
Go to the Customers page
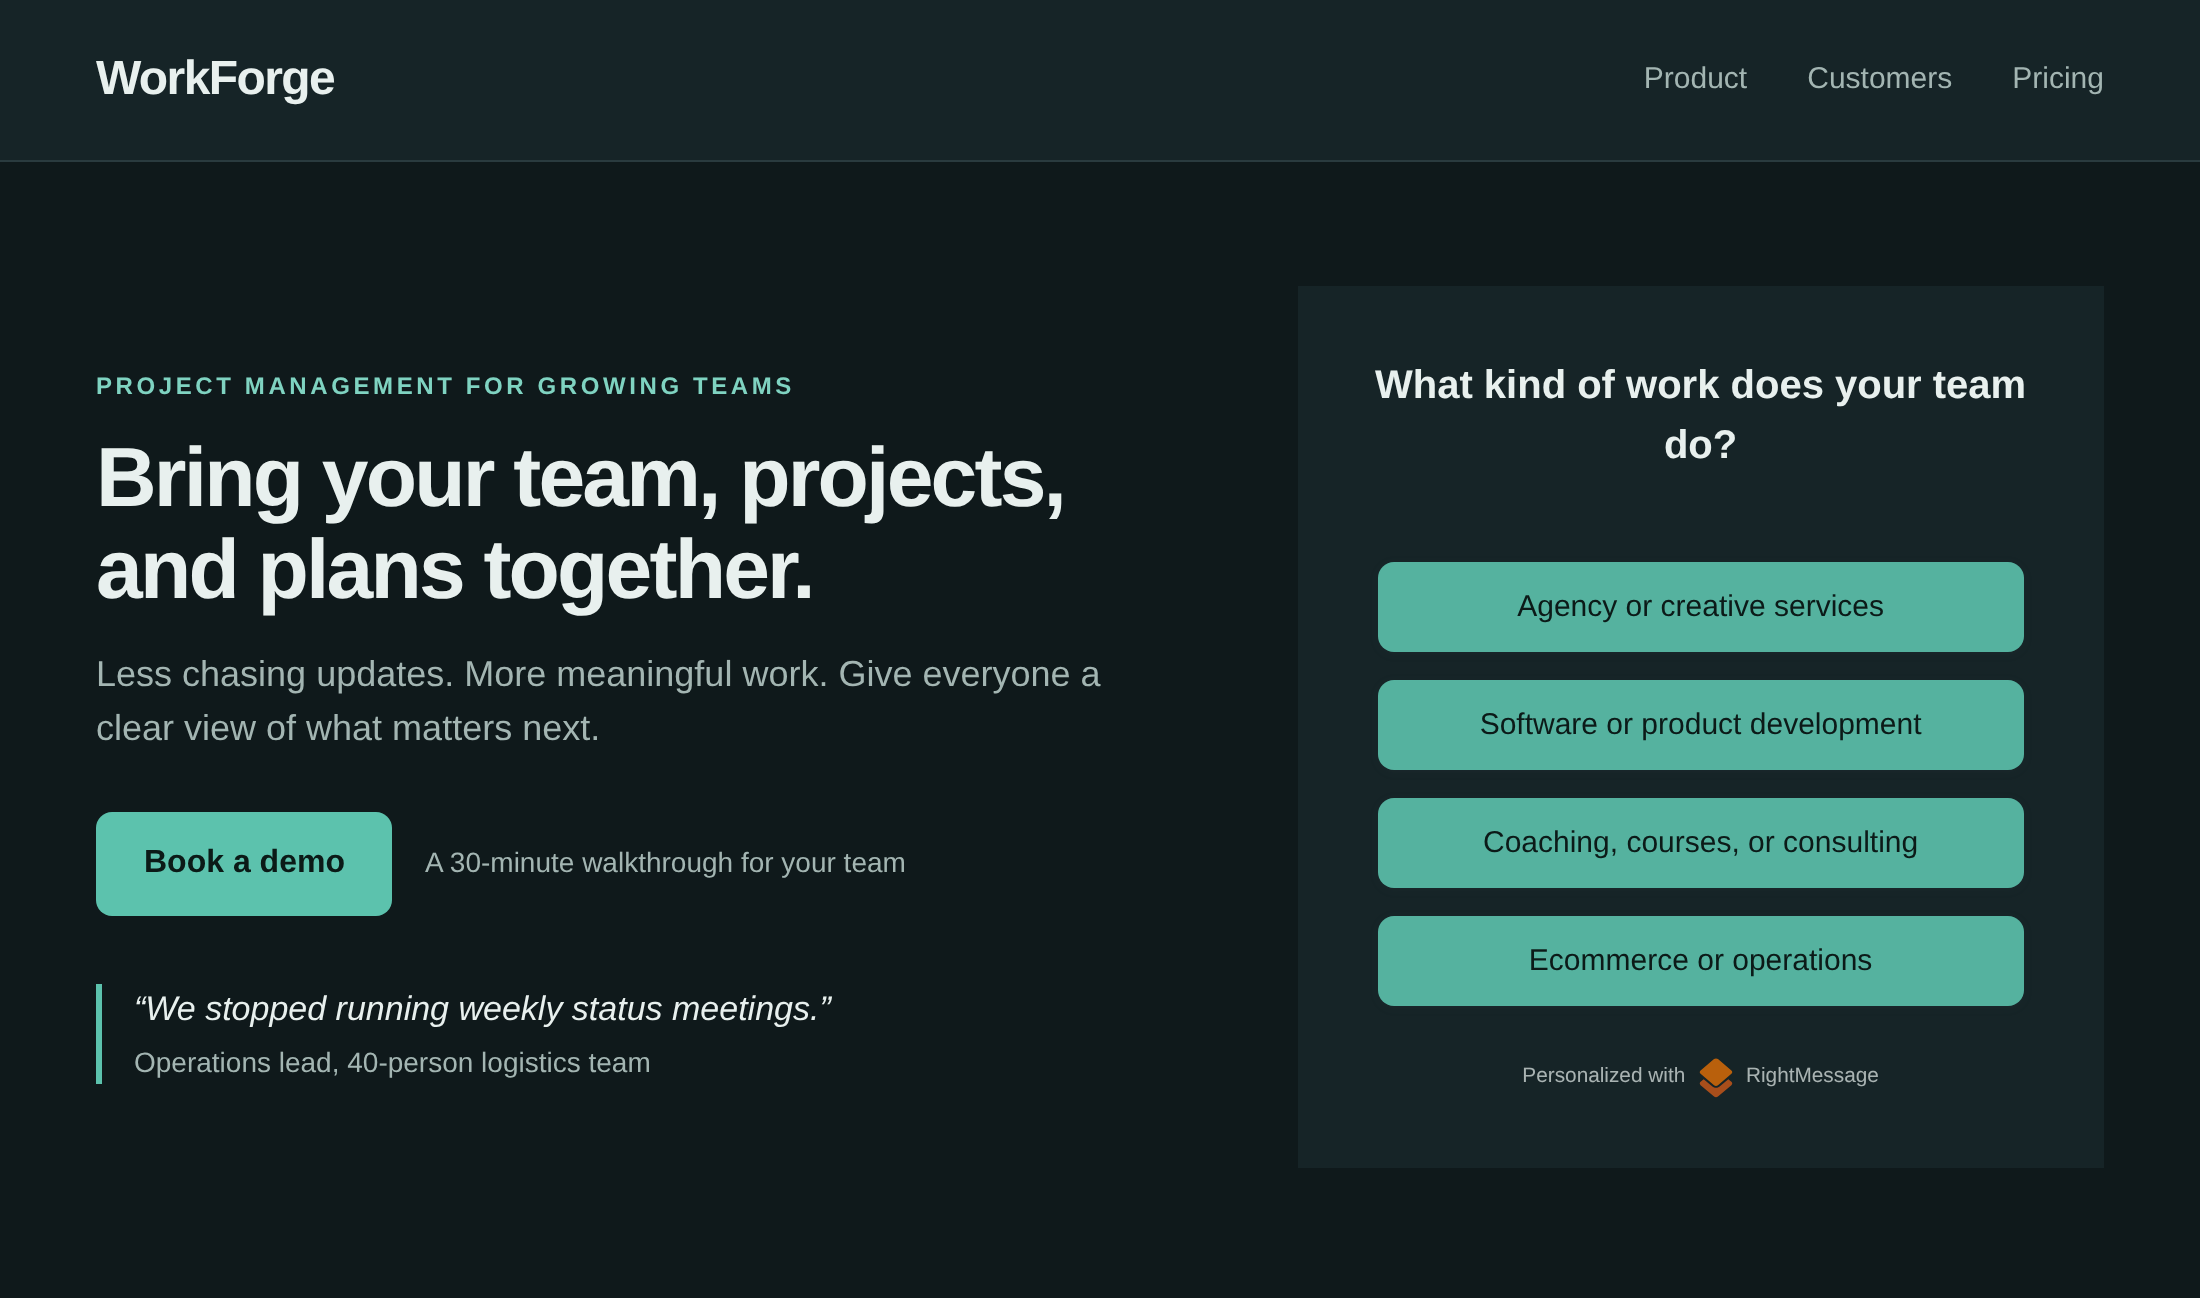pyautogui.click(x=1879, y=78)
